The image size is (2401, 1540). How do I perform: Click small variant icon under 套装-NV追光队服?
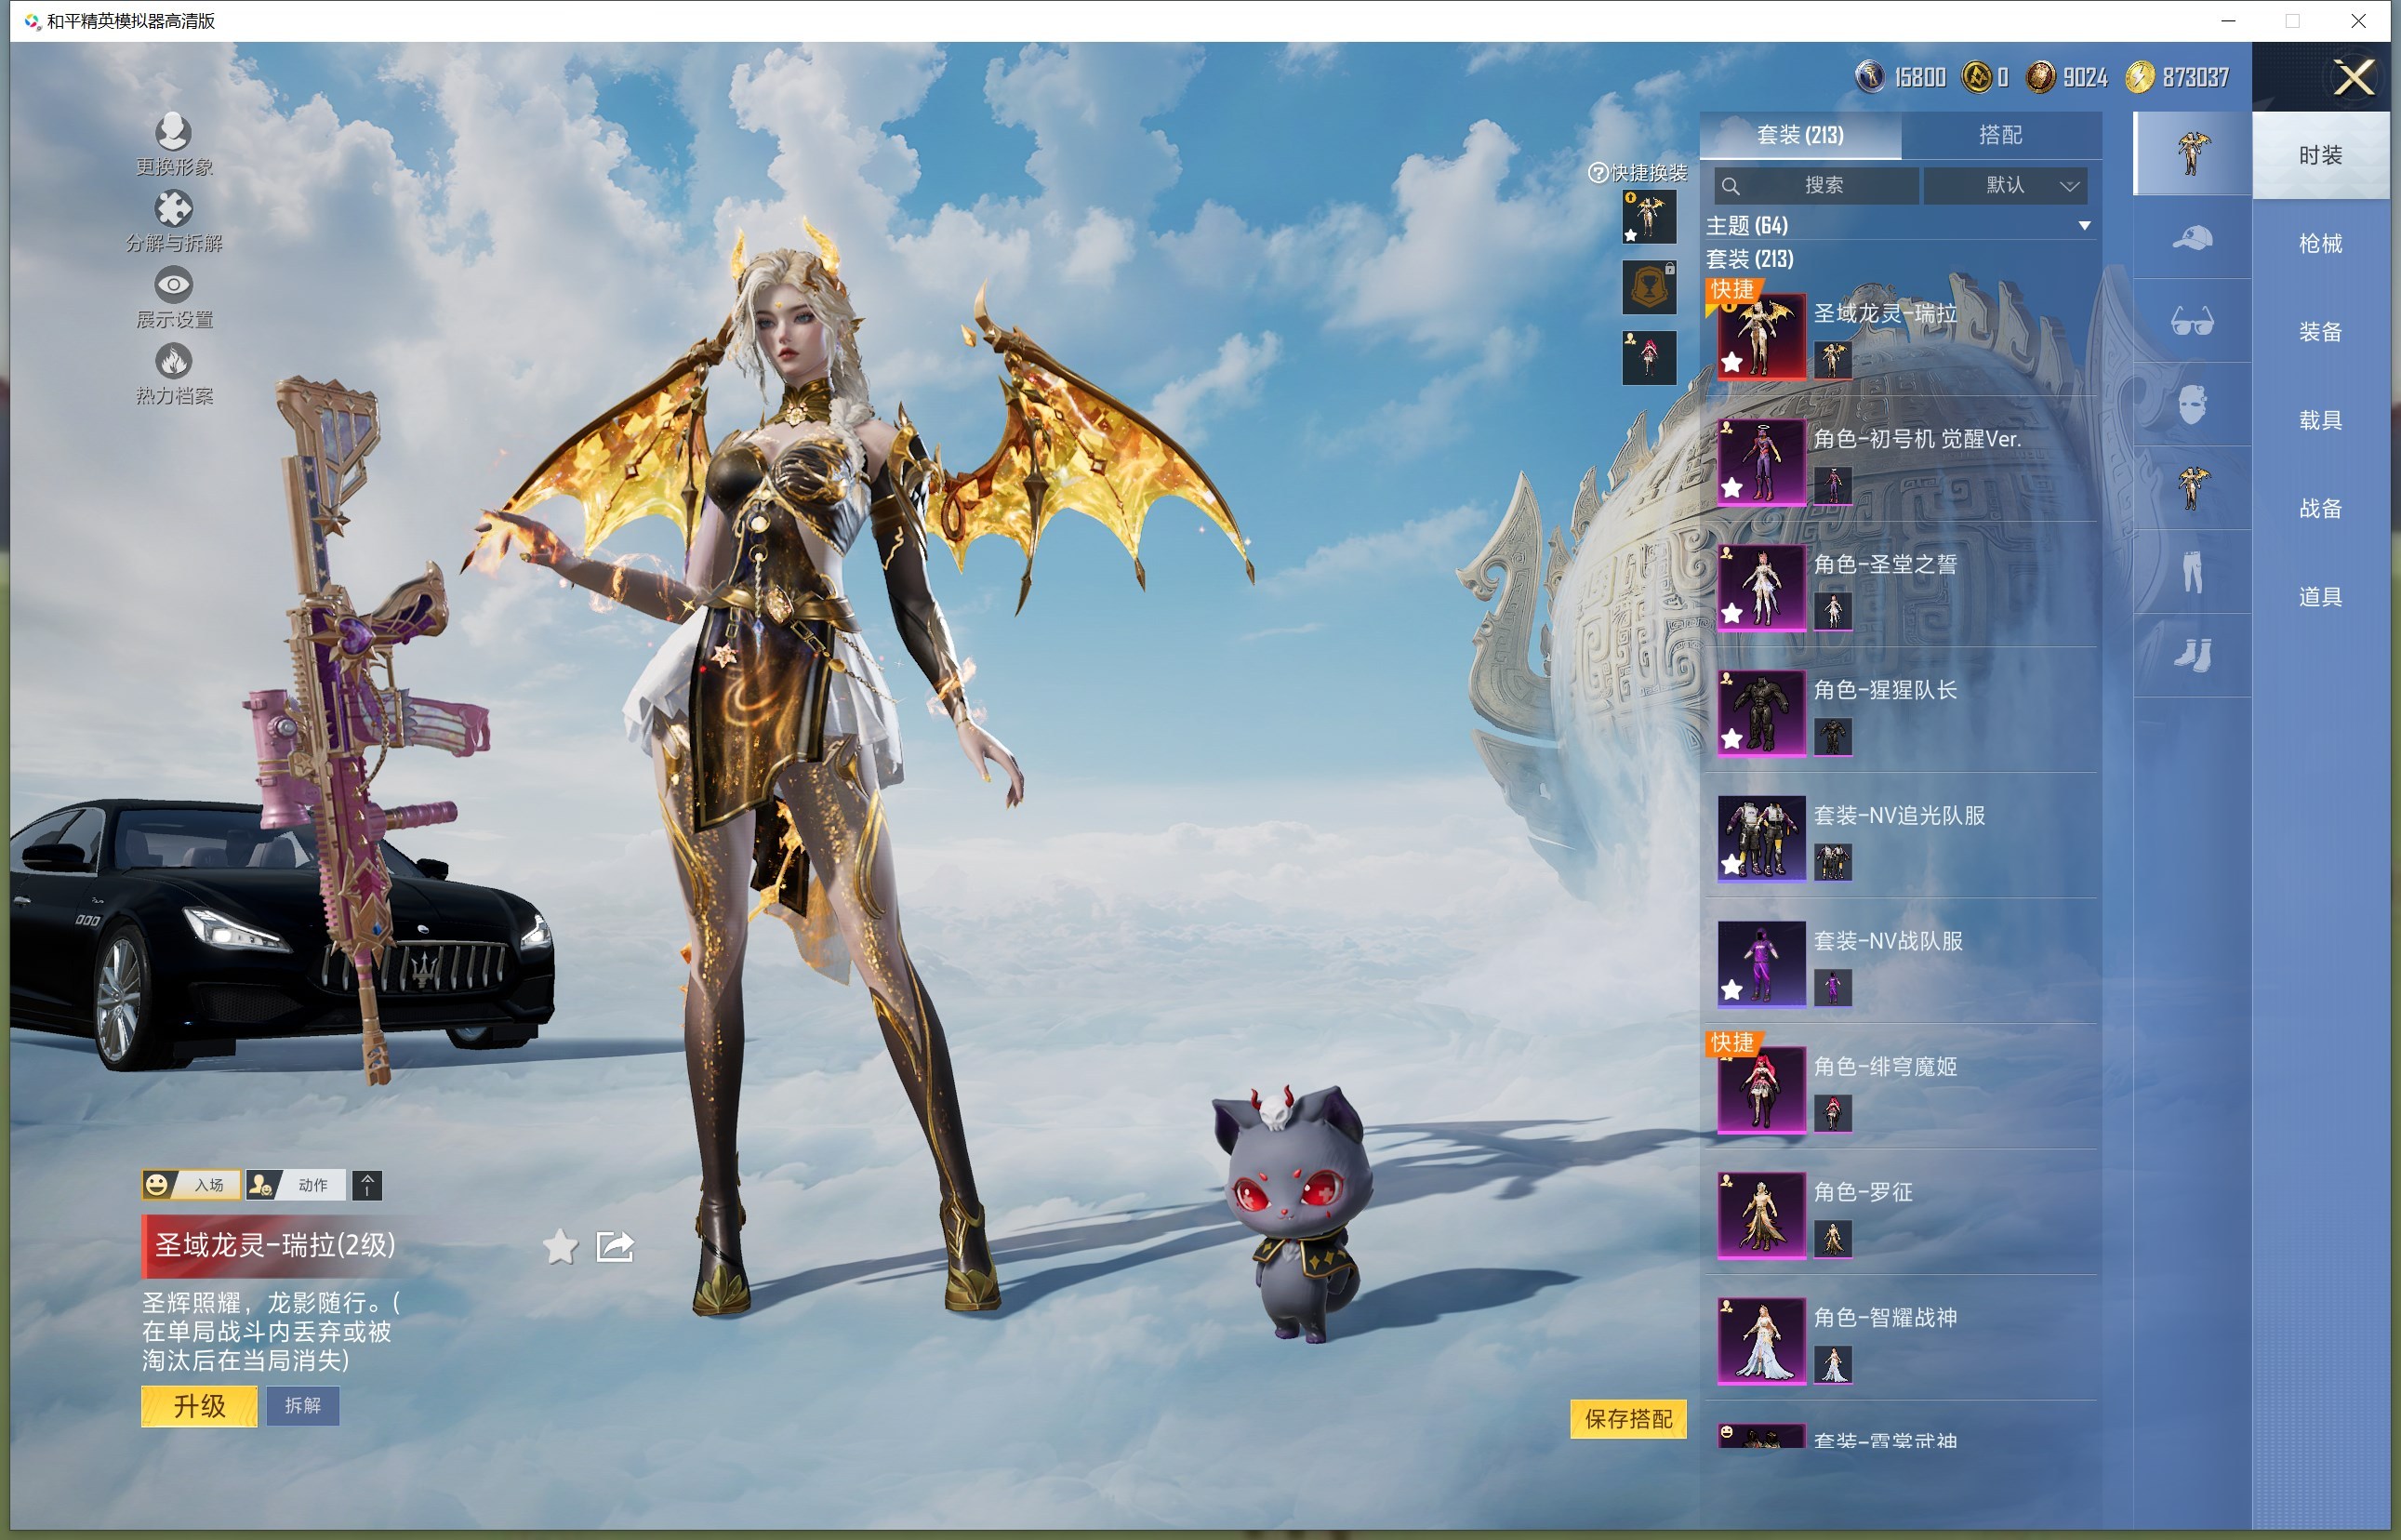point(1832,862)
